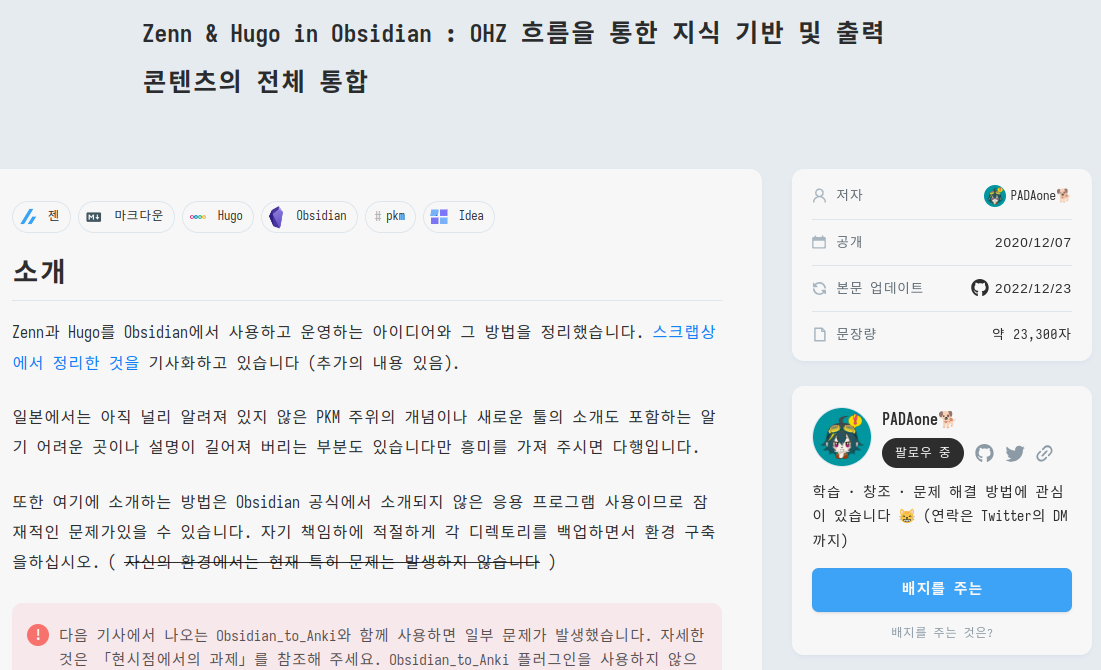Click the Zenn topic logo icon
This screenshot has height=670, width=1101.
[28, 216]
